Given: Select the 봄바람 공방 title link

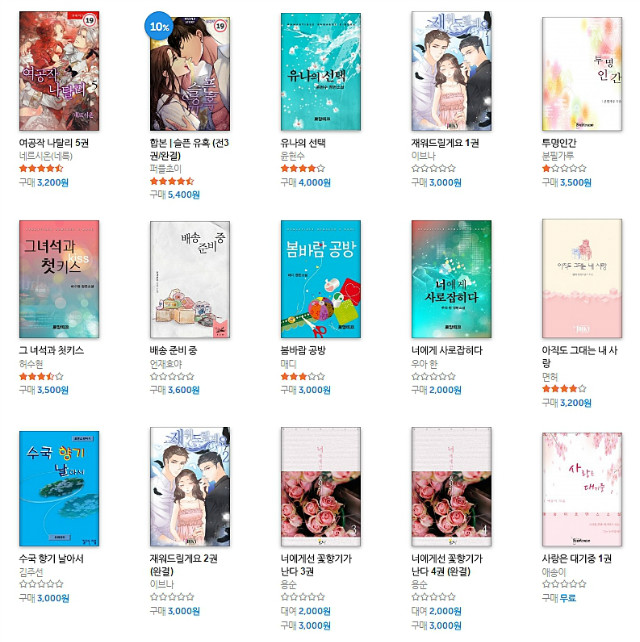Looking at the screenshot, I should click(x=303, y=350).
